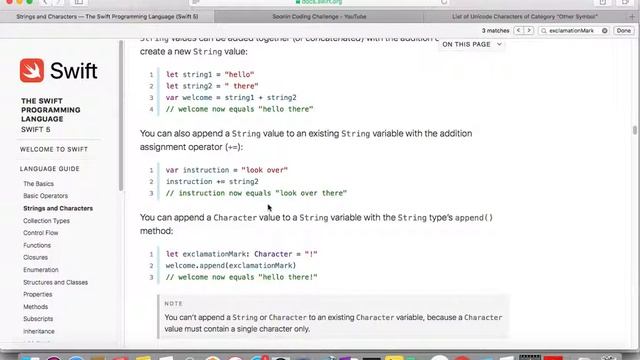Expand the On This Page dropdown
The height and width of the screenshot is (360, 640).
[x=472, y=44]
